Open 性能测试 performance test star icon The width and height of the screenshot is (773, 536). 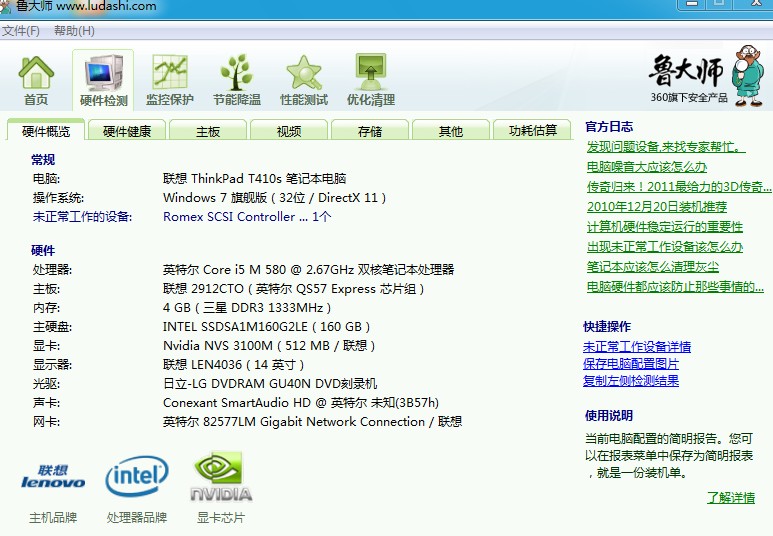tap(304, 81)
